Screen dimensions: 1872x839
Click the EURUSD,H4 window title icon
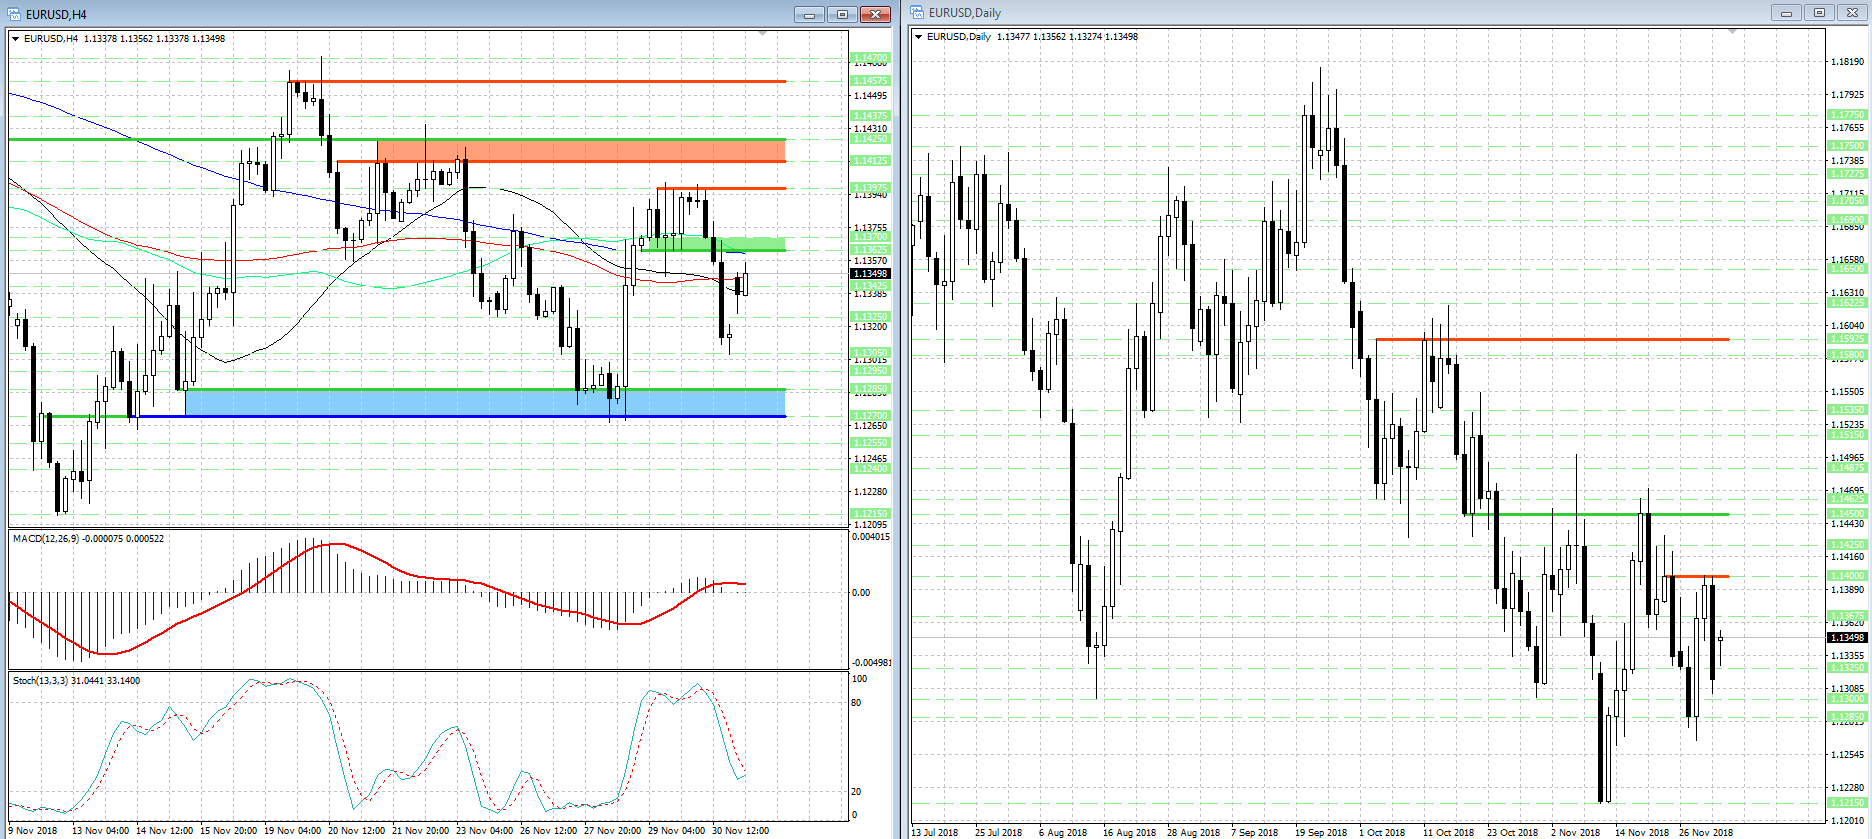pos(14,14)
